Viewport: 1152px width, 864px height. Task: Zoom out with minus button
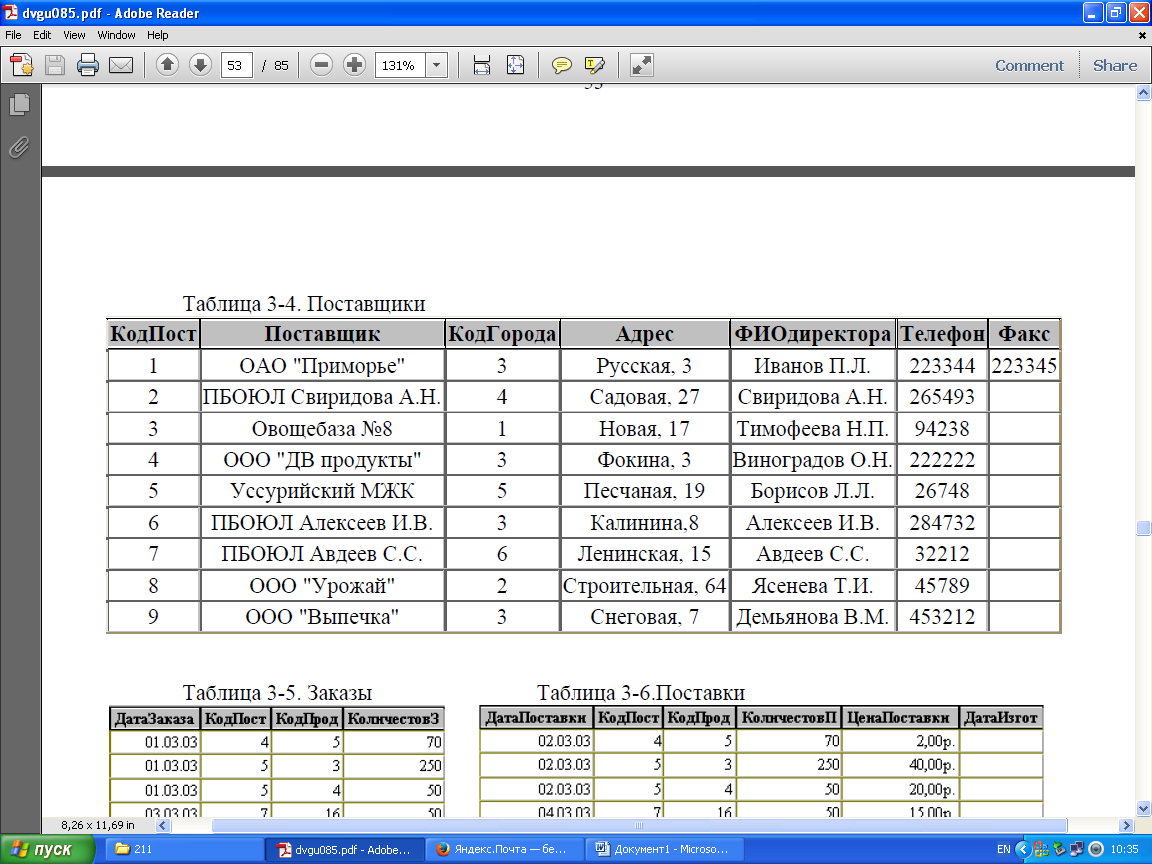click(x=321, y=65)
